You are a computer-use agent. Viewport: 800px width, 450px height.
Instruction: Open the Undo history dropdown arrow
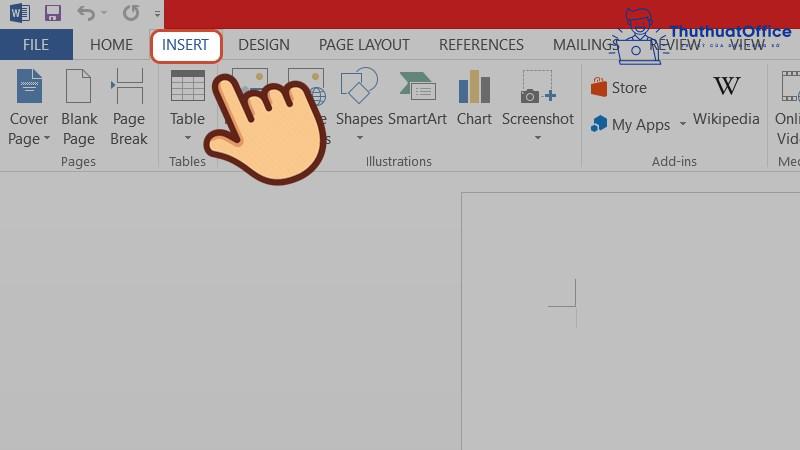(x=104, y=13)
